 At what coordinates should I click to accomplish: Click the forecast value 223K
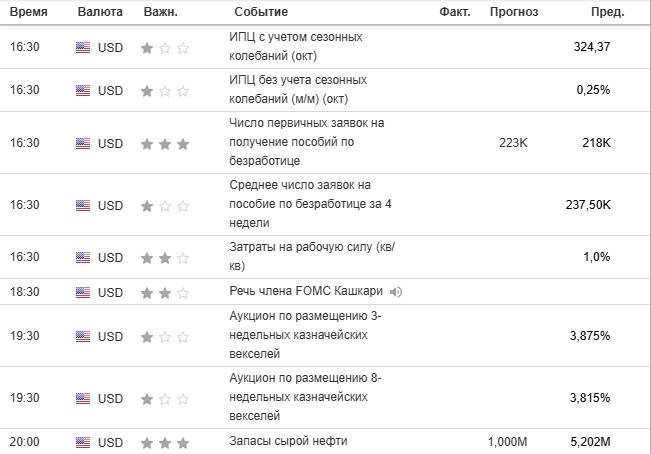512,143
